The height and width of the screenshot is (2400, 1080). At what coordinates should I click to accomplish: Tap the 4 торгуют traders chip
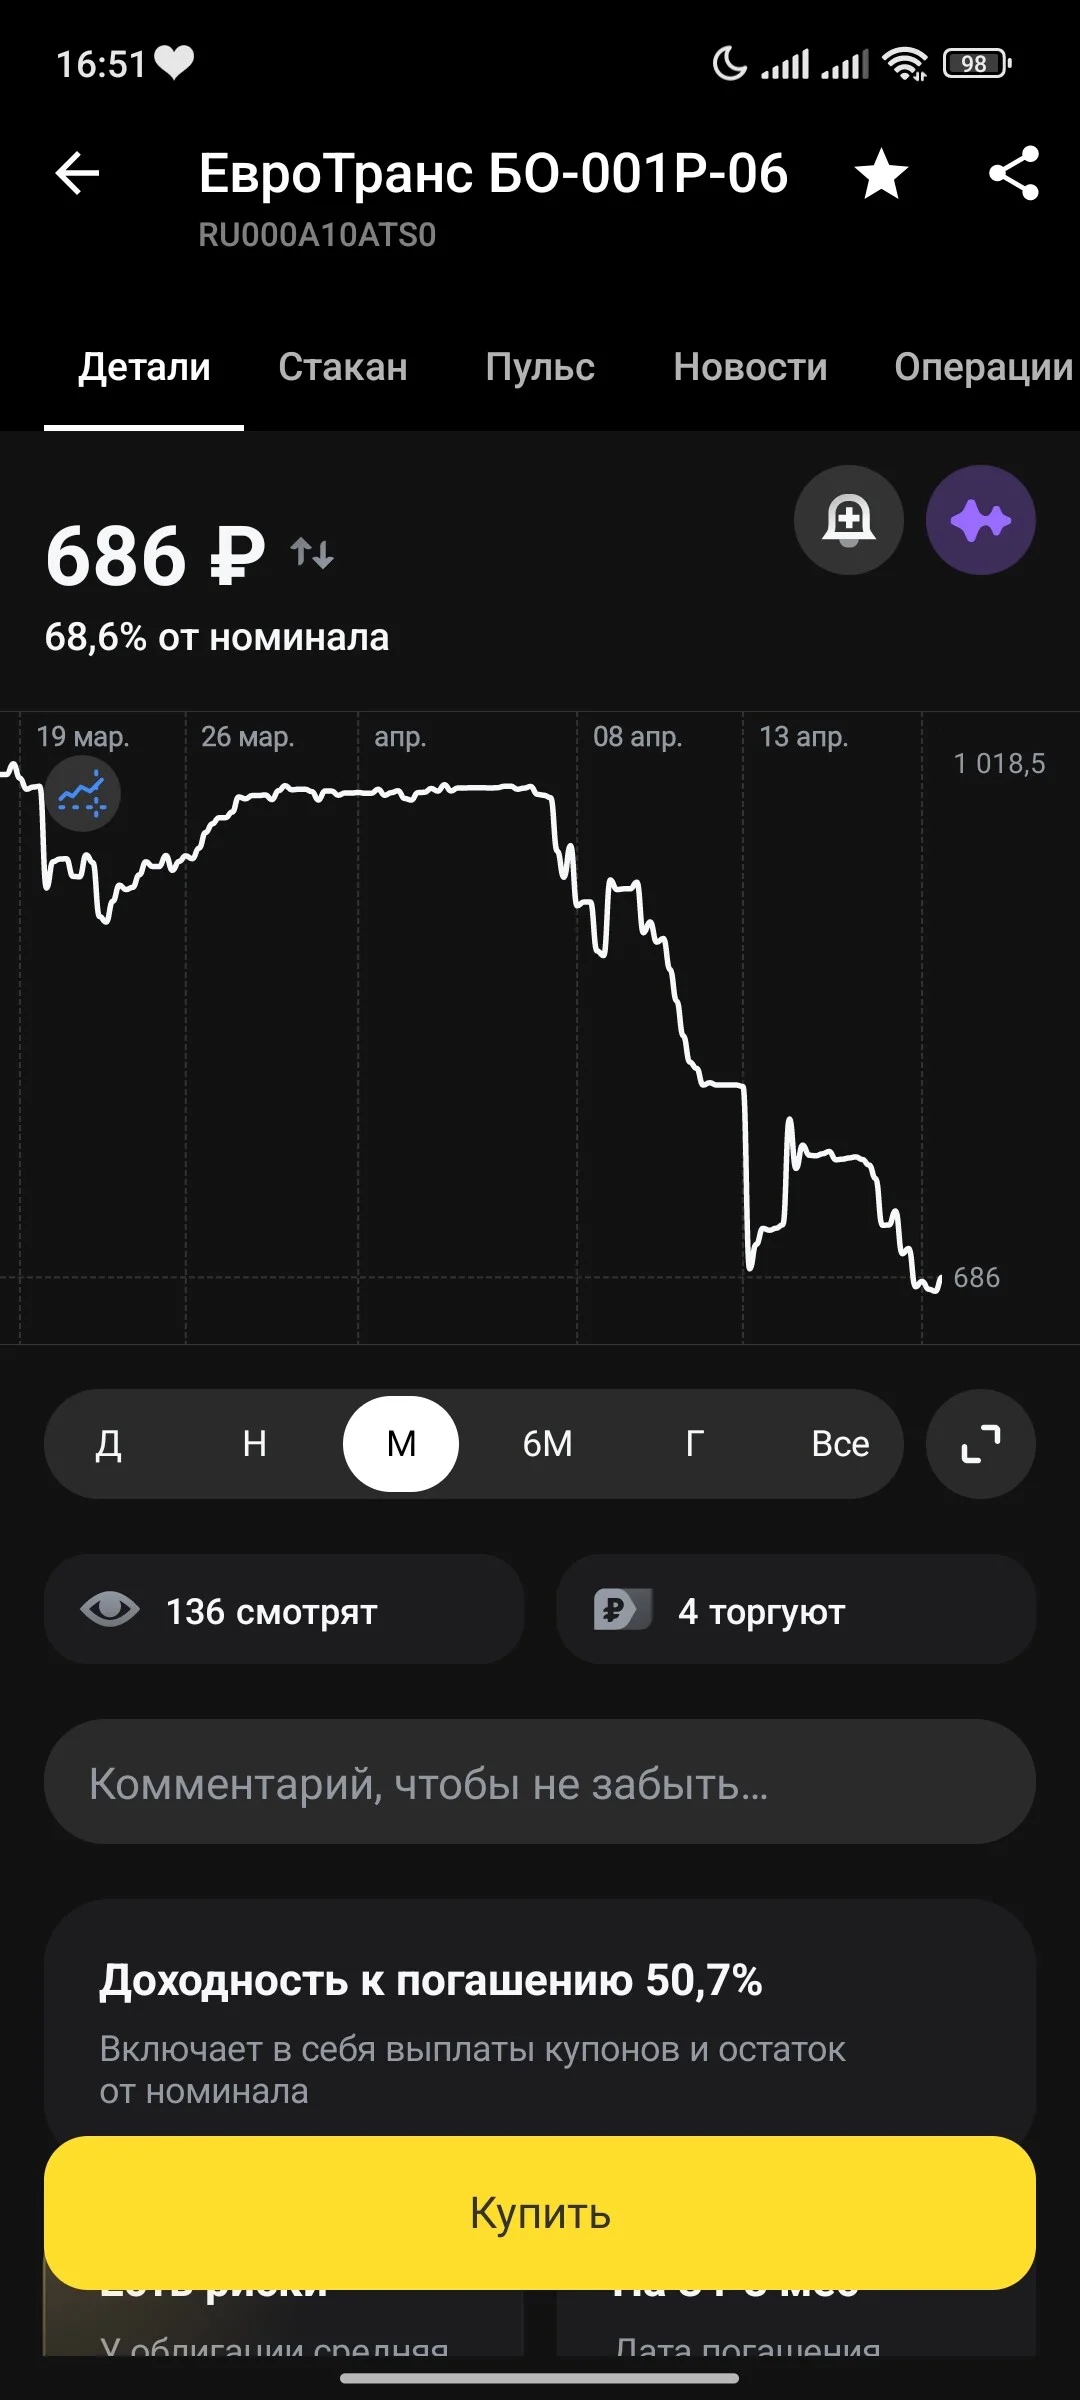(796, 1609)
